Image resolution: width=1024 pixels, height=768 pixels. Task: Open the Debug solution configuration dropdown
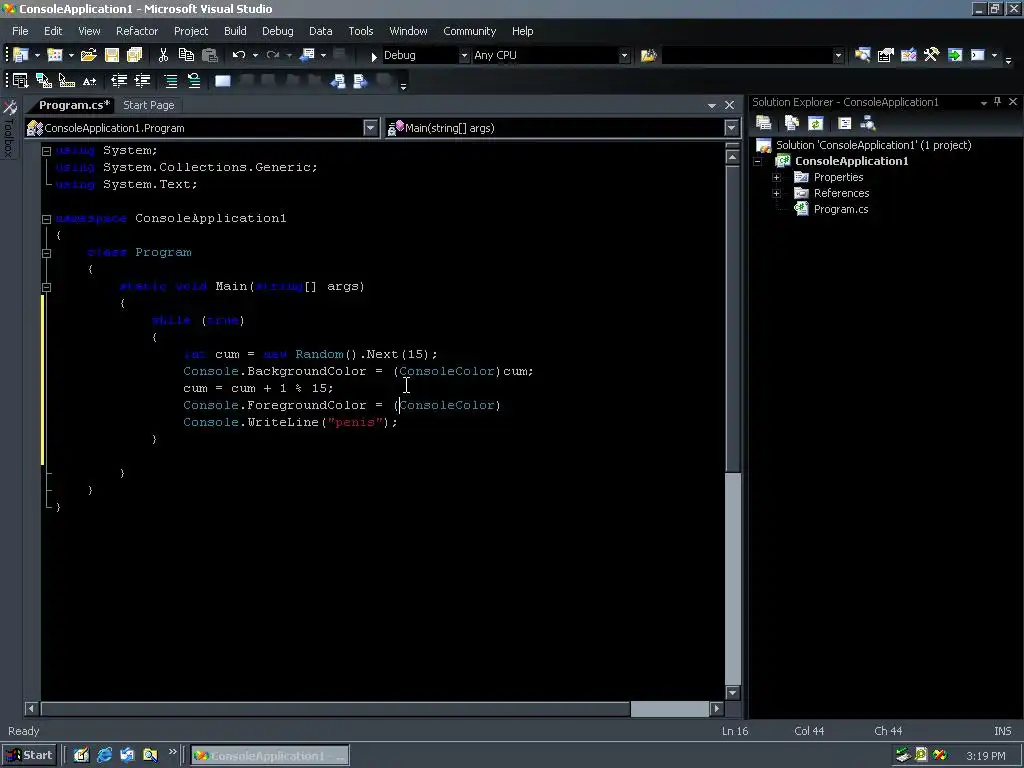coord(464,56)
